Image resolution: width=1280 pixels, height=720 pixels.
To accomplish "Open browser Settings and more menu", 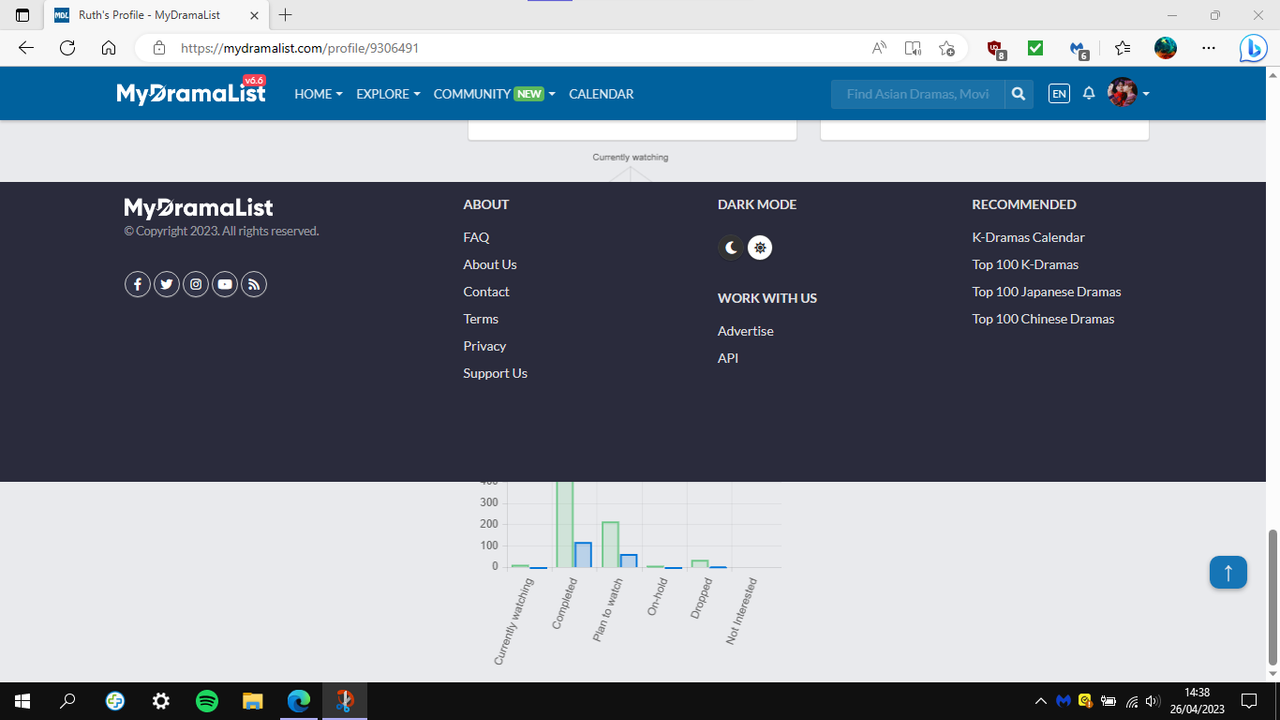I will 1208,48.
